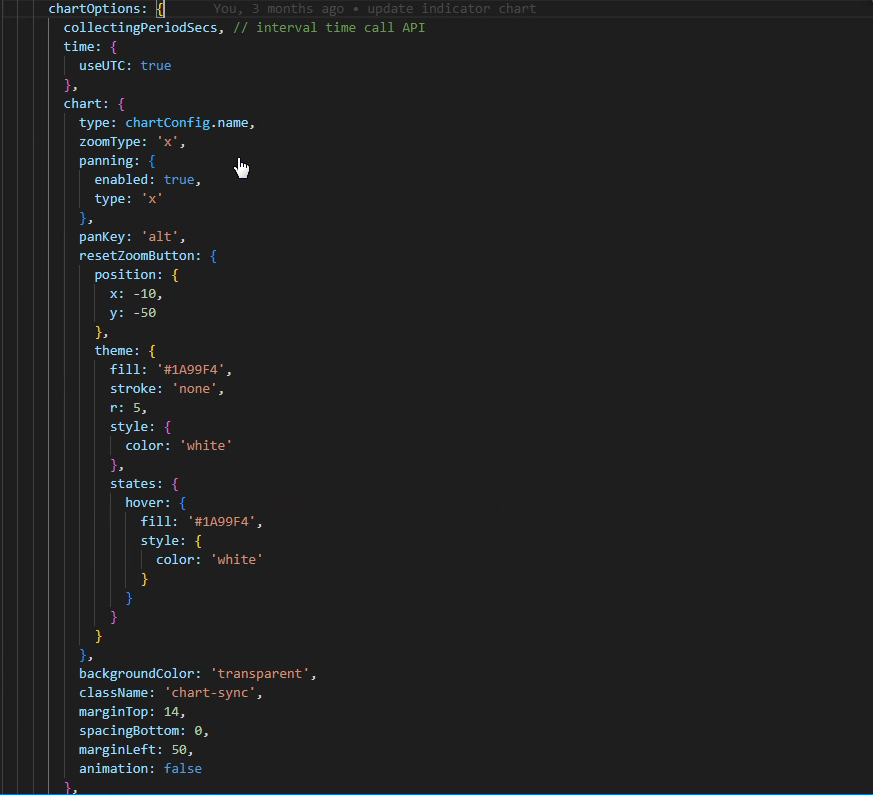Click the 'time:' property line

tap(90, 47)
